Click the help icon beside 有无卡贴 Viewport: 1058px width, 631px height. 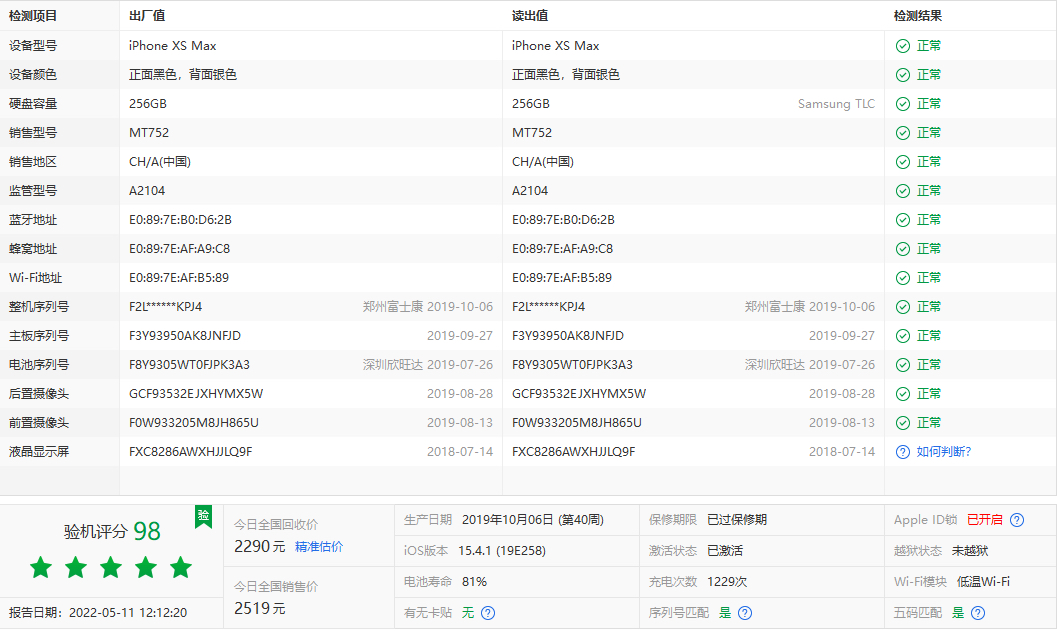pos(487,613)
